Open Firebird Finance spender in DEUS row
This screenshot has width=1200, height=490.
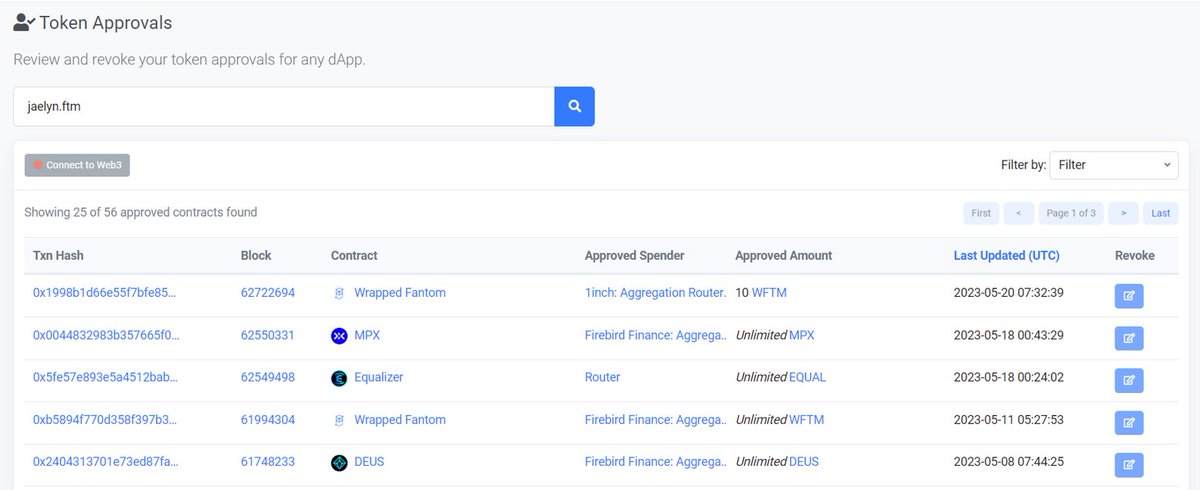tap(656, 462)
